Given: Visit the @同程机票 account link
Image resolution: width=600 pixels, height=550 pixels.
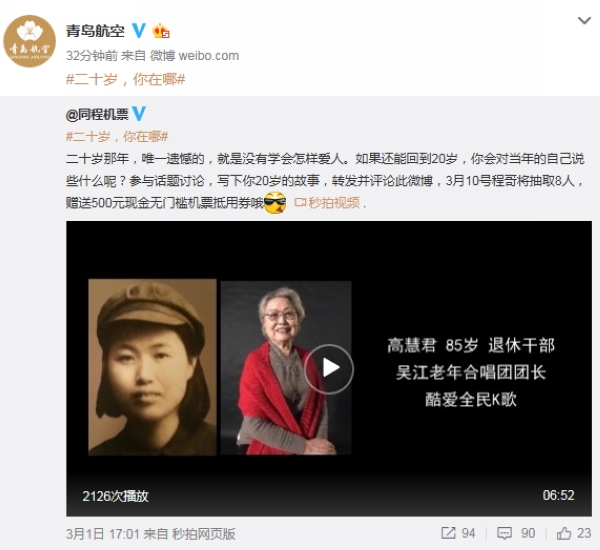Looking at the screenshot, I should click(x=97, y=114).
